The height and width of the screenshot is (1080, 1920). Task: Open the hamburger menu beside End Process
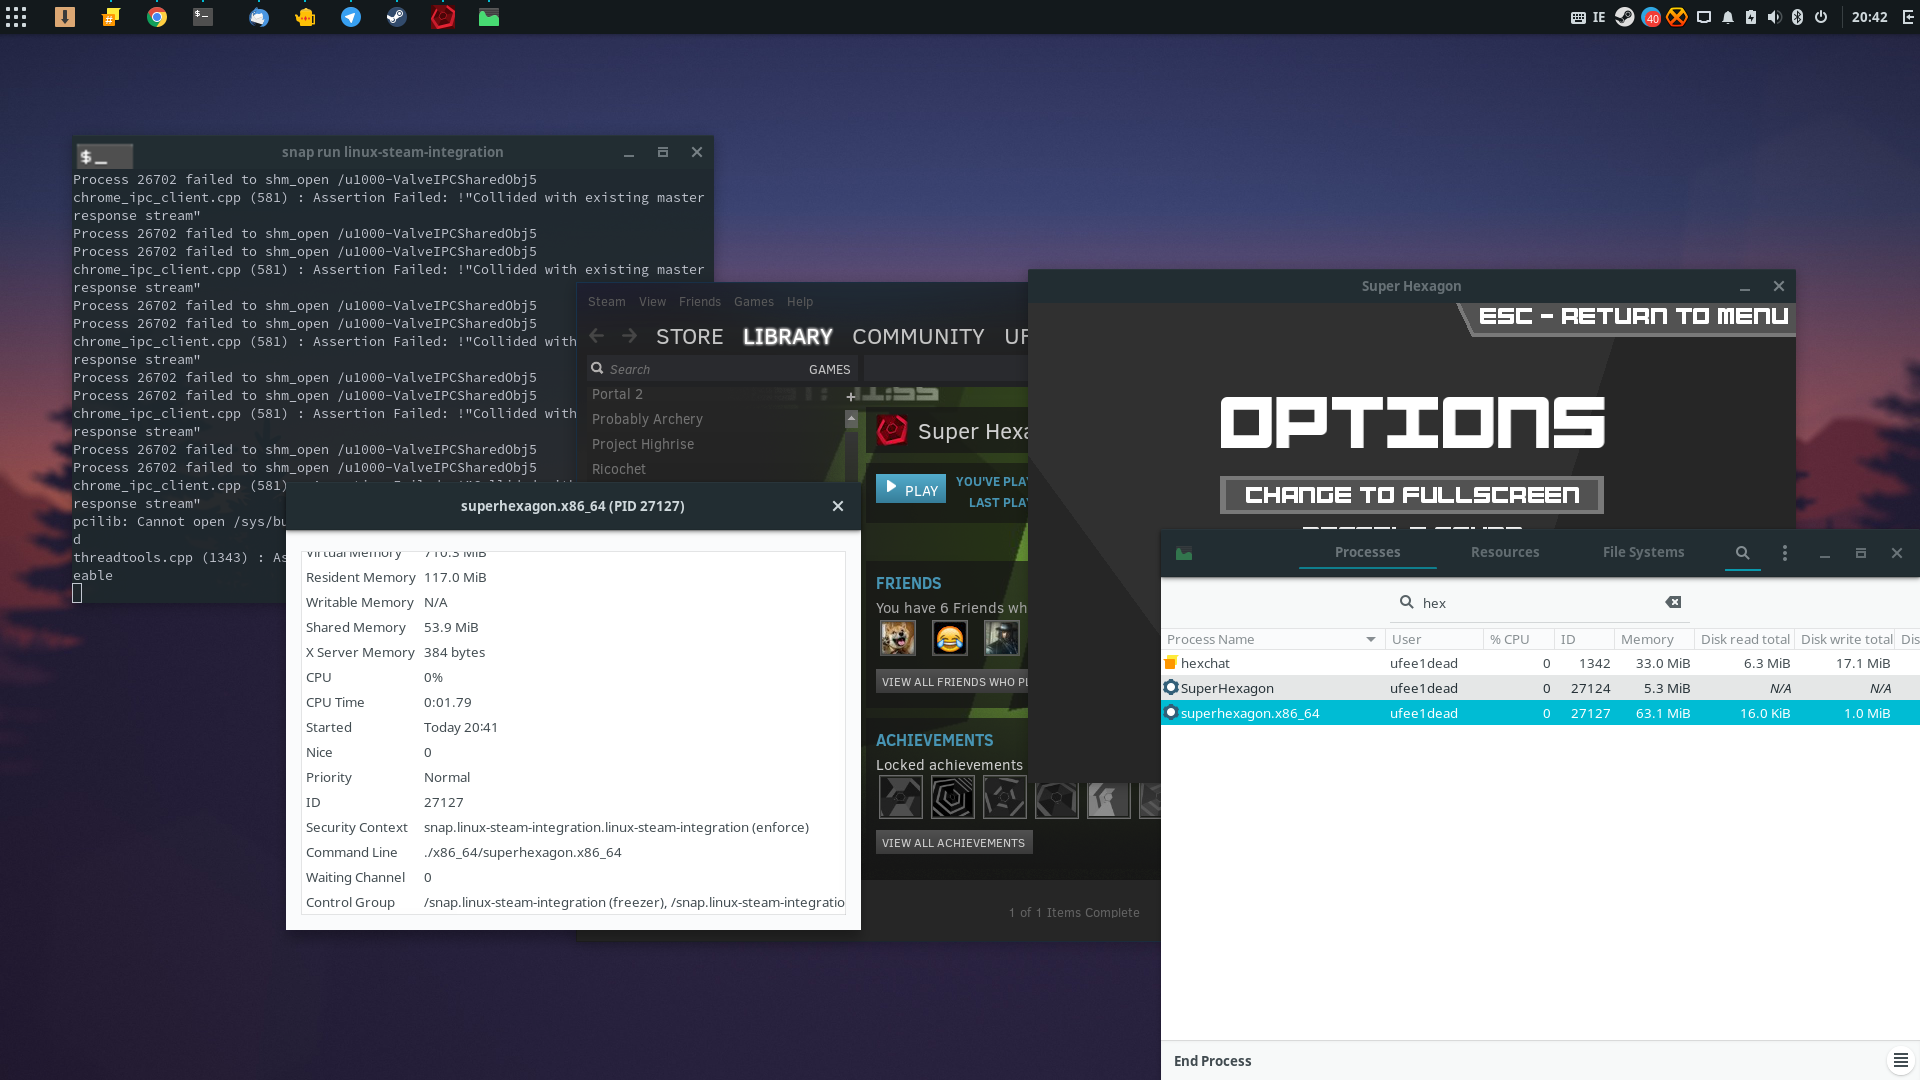1900,1060
